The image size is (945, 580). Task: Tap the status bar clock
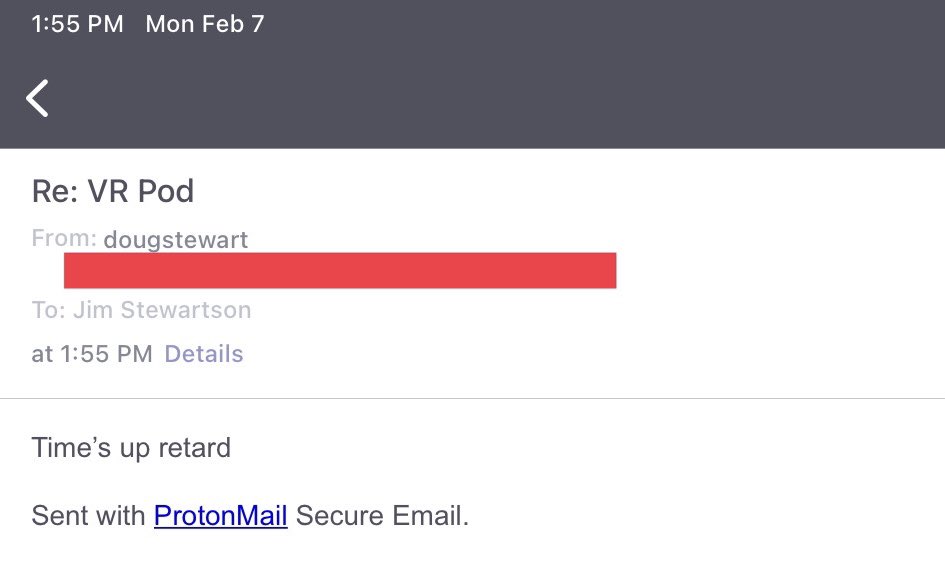pos(77,24)
